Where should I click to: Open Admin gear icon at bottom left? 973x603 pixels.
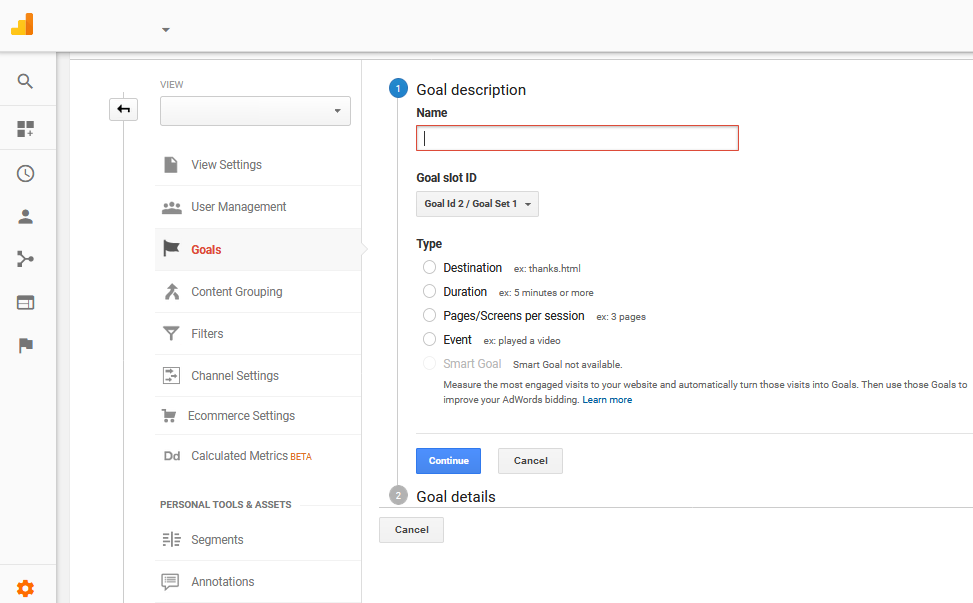point(25,588)
